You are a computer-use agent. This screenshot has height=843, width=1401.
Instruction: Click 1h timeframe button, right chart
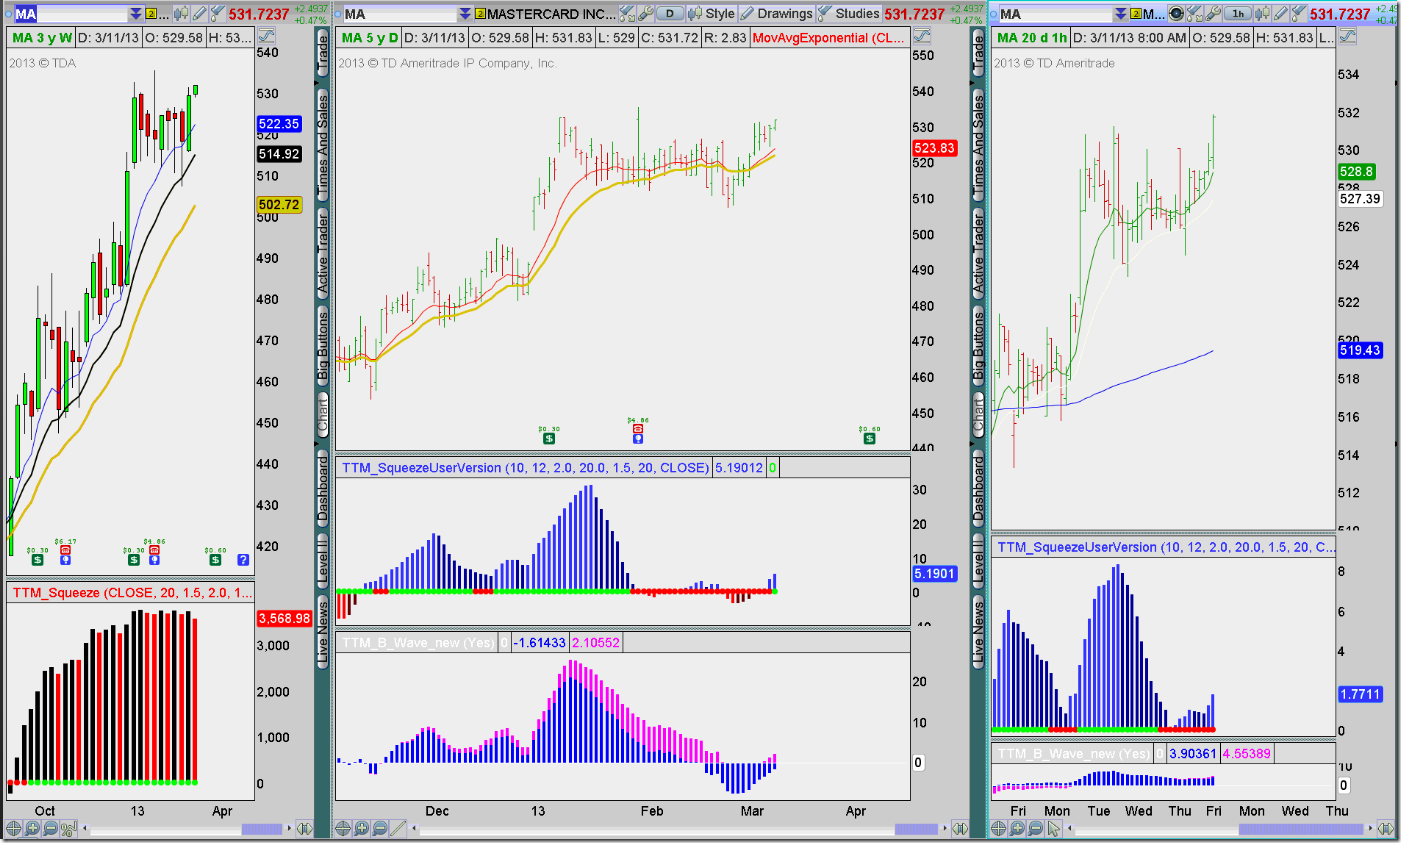[x=1238, y=14]
